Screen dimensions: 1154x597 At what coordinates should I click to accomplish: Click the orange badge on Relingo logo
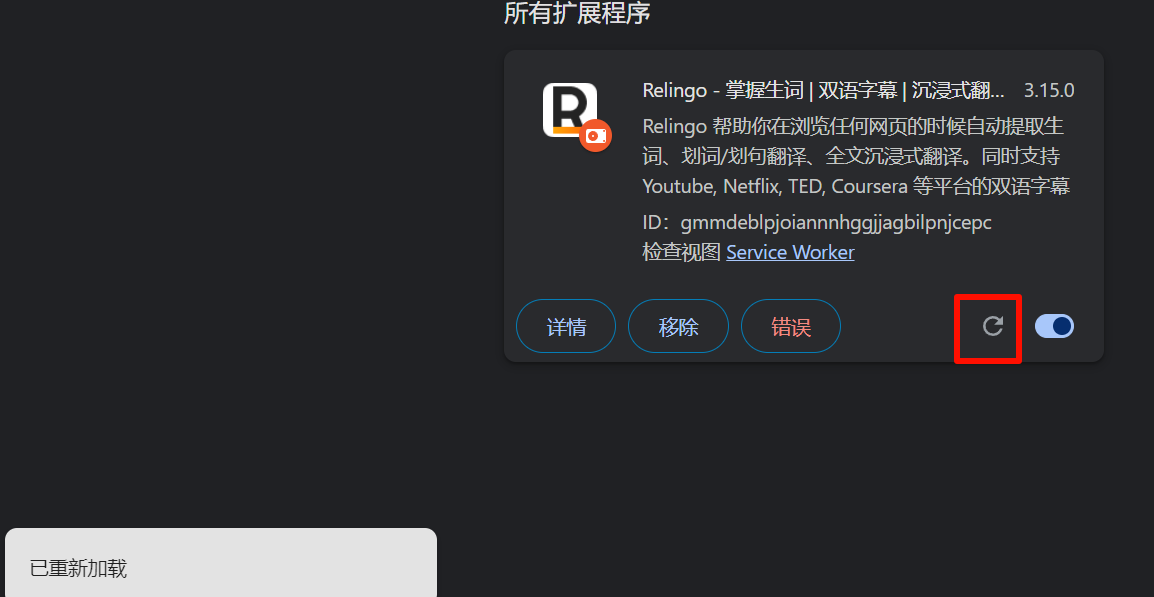[x=595, y=135]
